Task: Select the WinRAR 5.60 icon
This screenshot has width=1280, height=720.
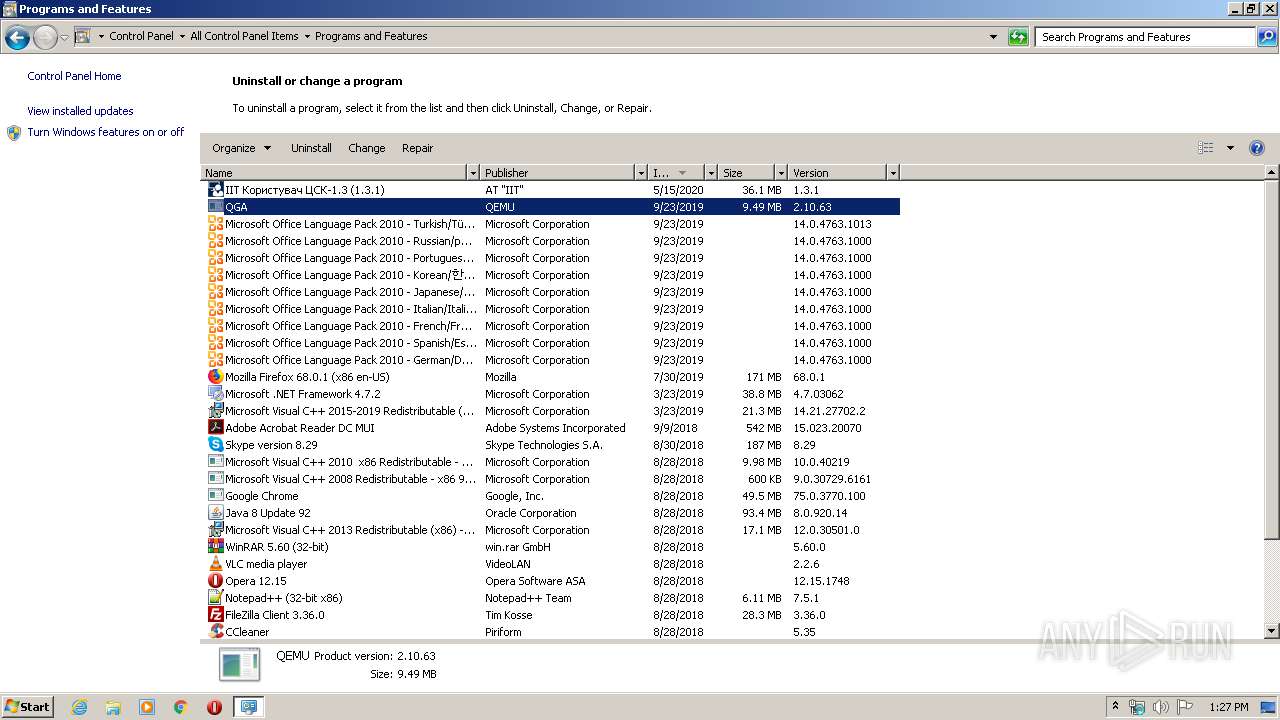Action: pyautogui.click(x=215, y=547)
